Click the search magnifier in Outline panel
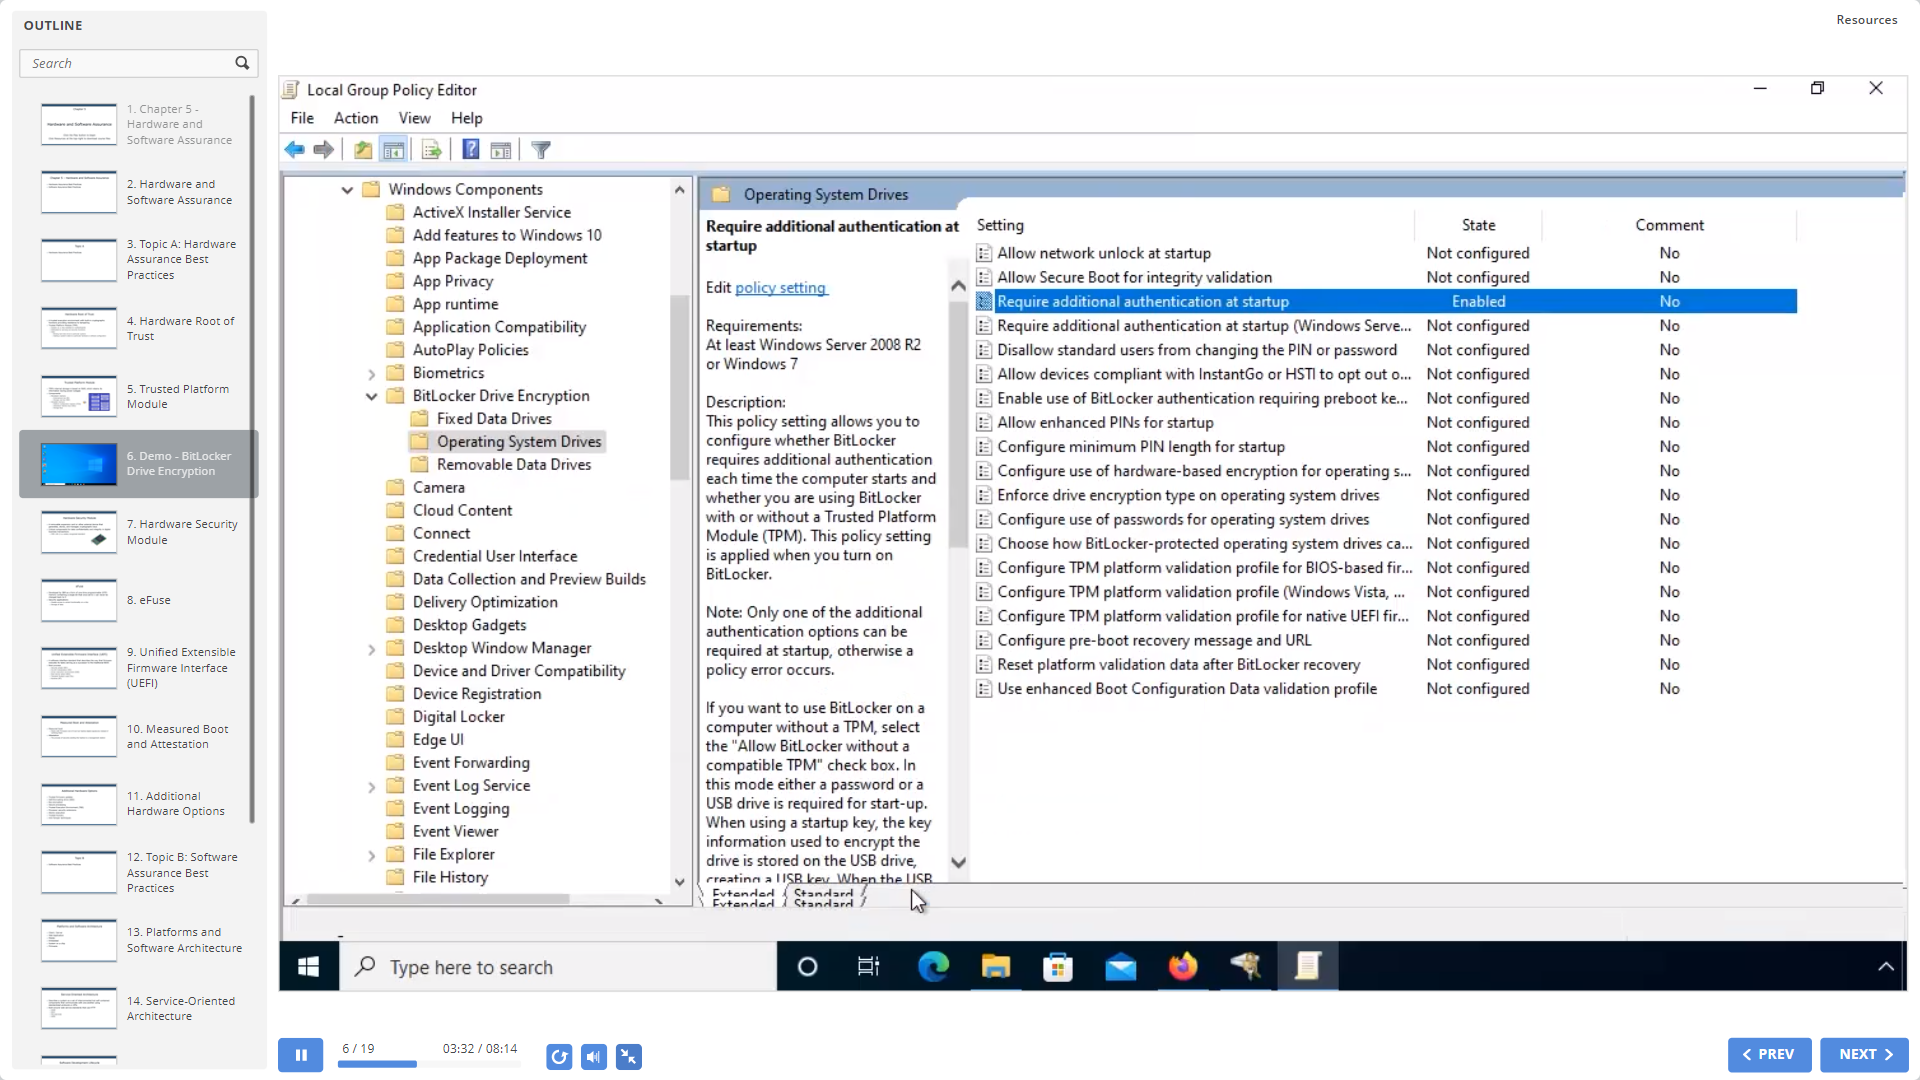 [x=242, y=63]
